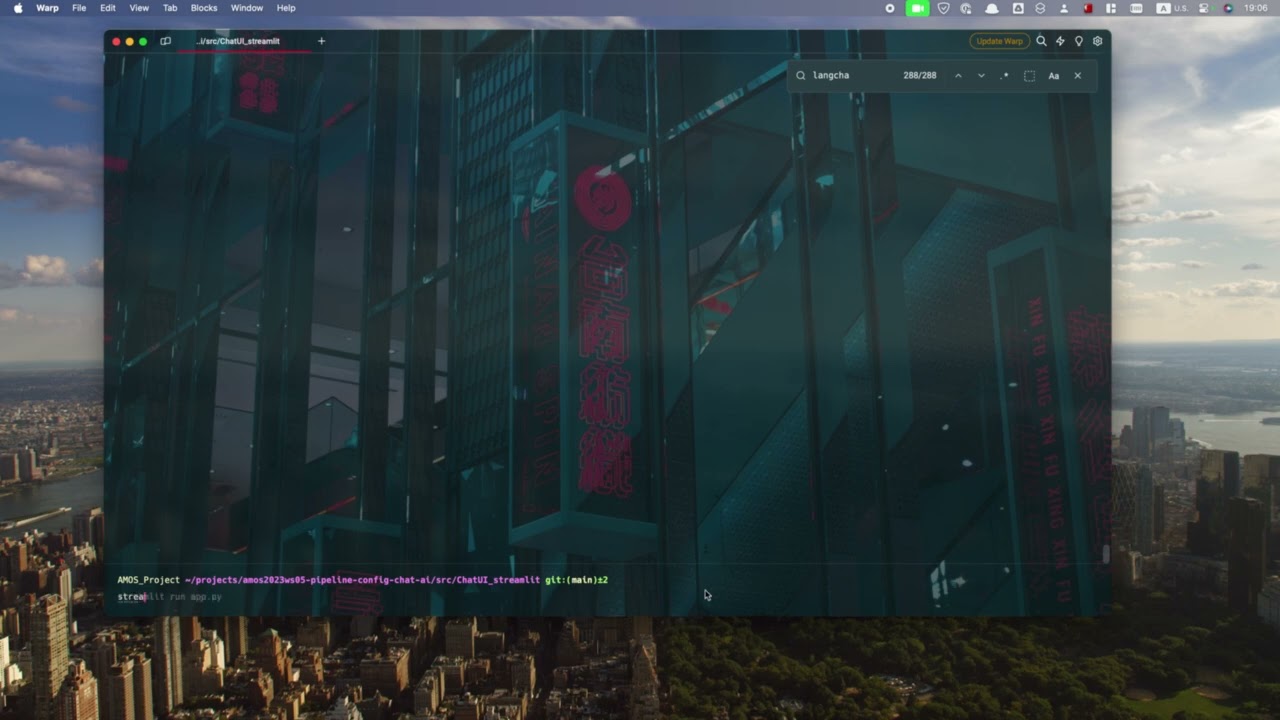Open the Edit menu

click(x=107, y=8)
